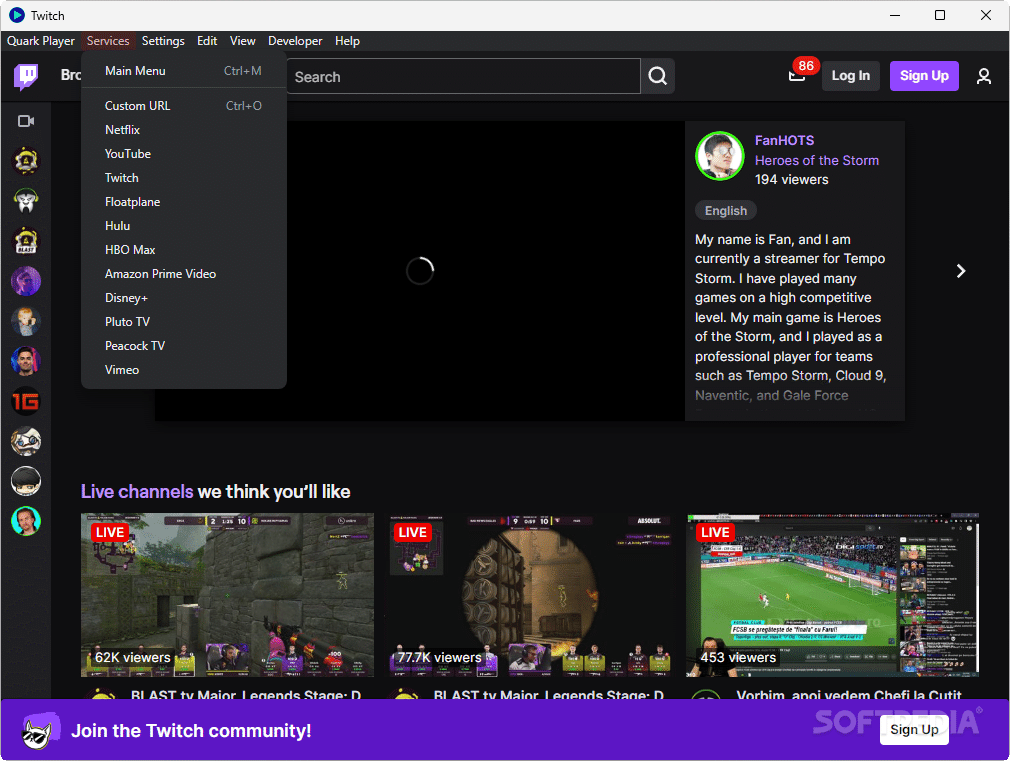Open the user profile icon
The width and height of the screenshot is (1010, 761).
click(x=984, y=76)
